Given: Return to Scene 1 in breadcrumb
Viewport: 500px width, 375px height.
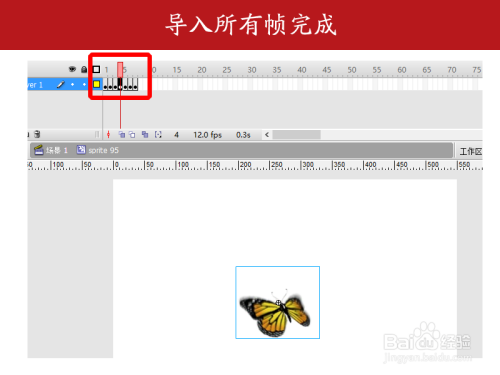Looking at the screenshot, I should point(57,150).
